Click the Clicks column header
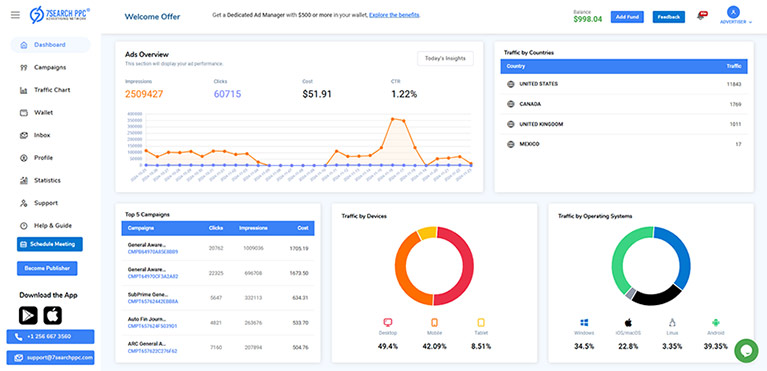Image resolution: width=767 pixels, height=371 pixels. pyautogui.click(x=216, y=228)
